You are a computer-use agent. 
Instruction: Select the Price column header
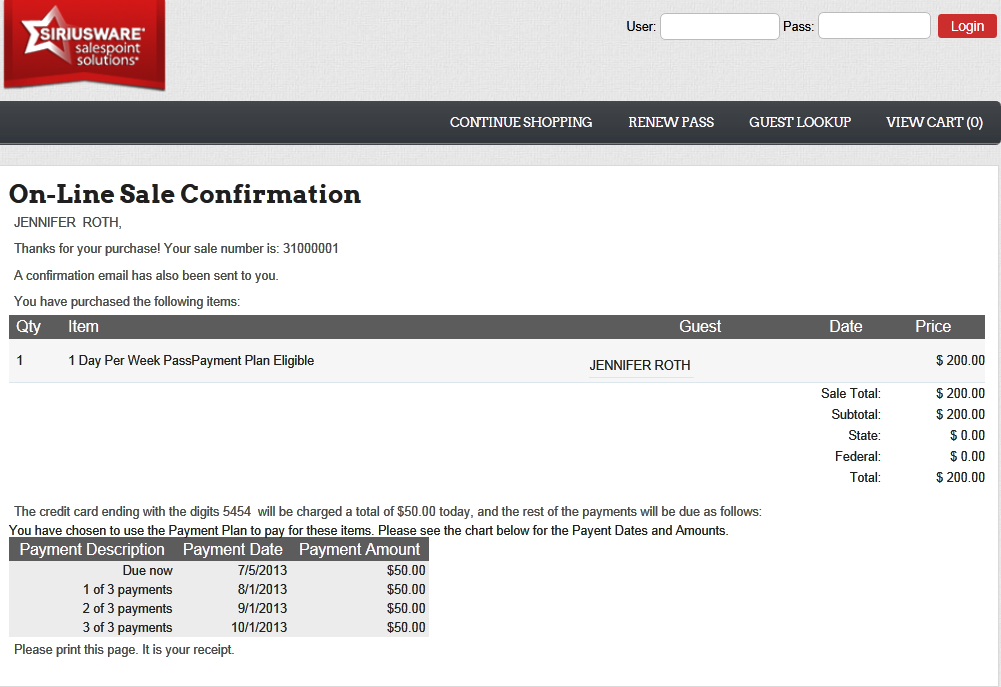[932, 326]
